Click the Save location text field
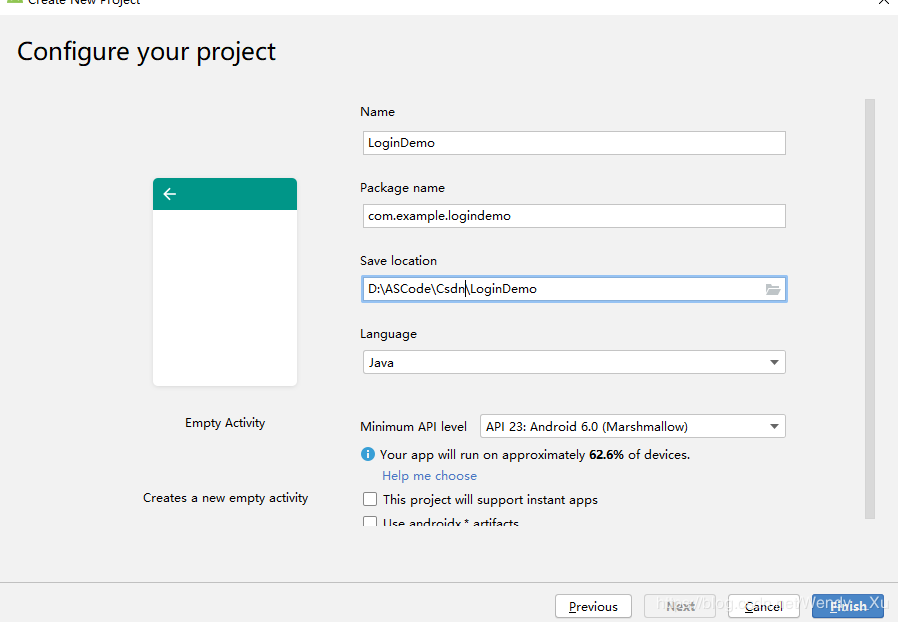 click(x=560, y=289)
